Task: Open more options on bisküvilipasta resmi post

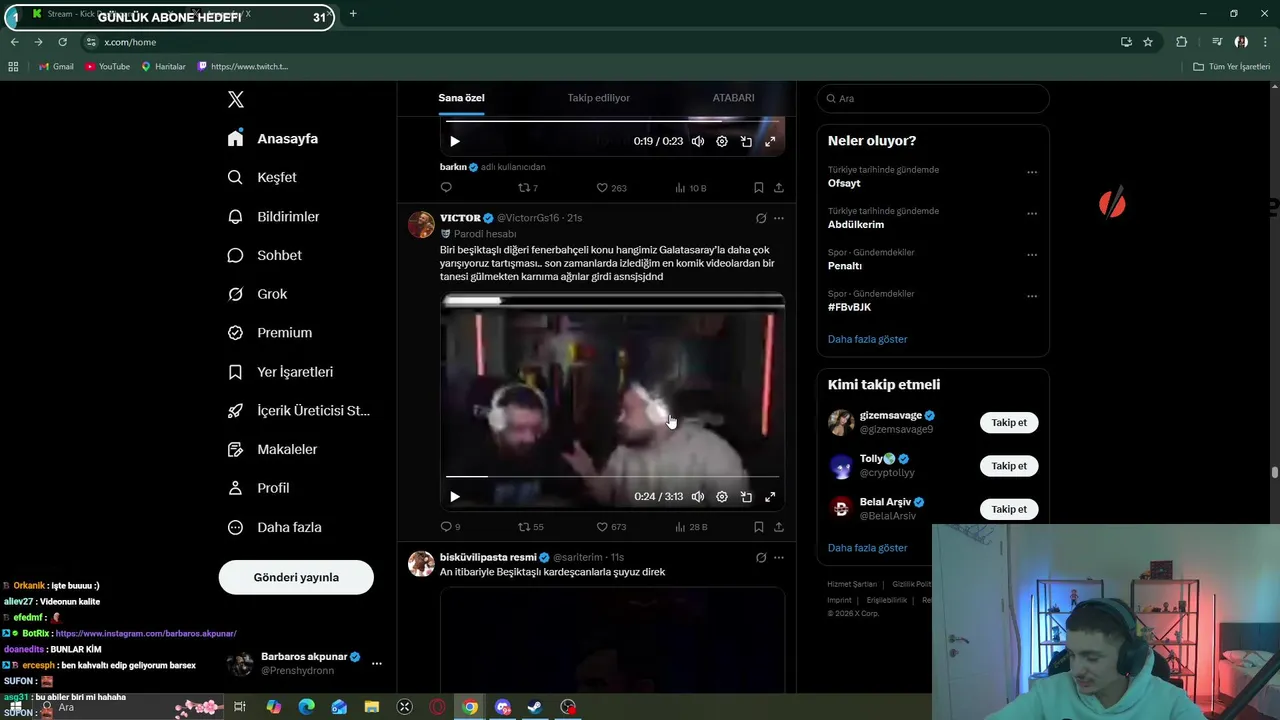Action: pos(779,557)
